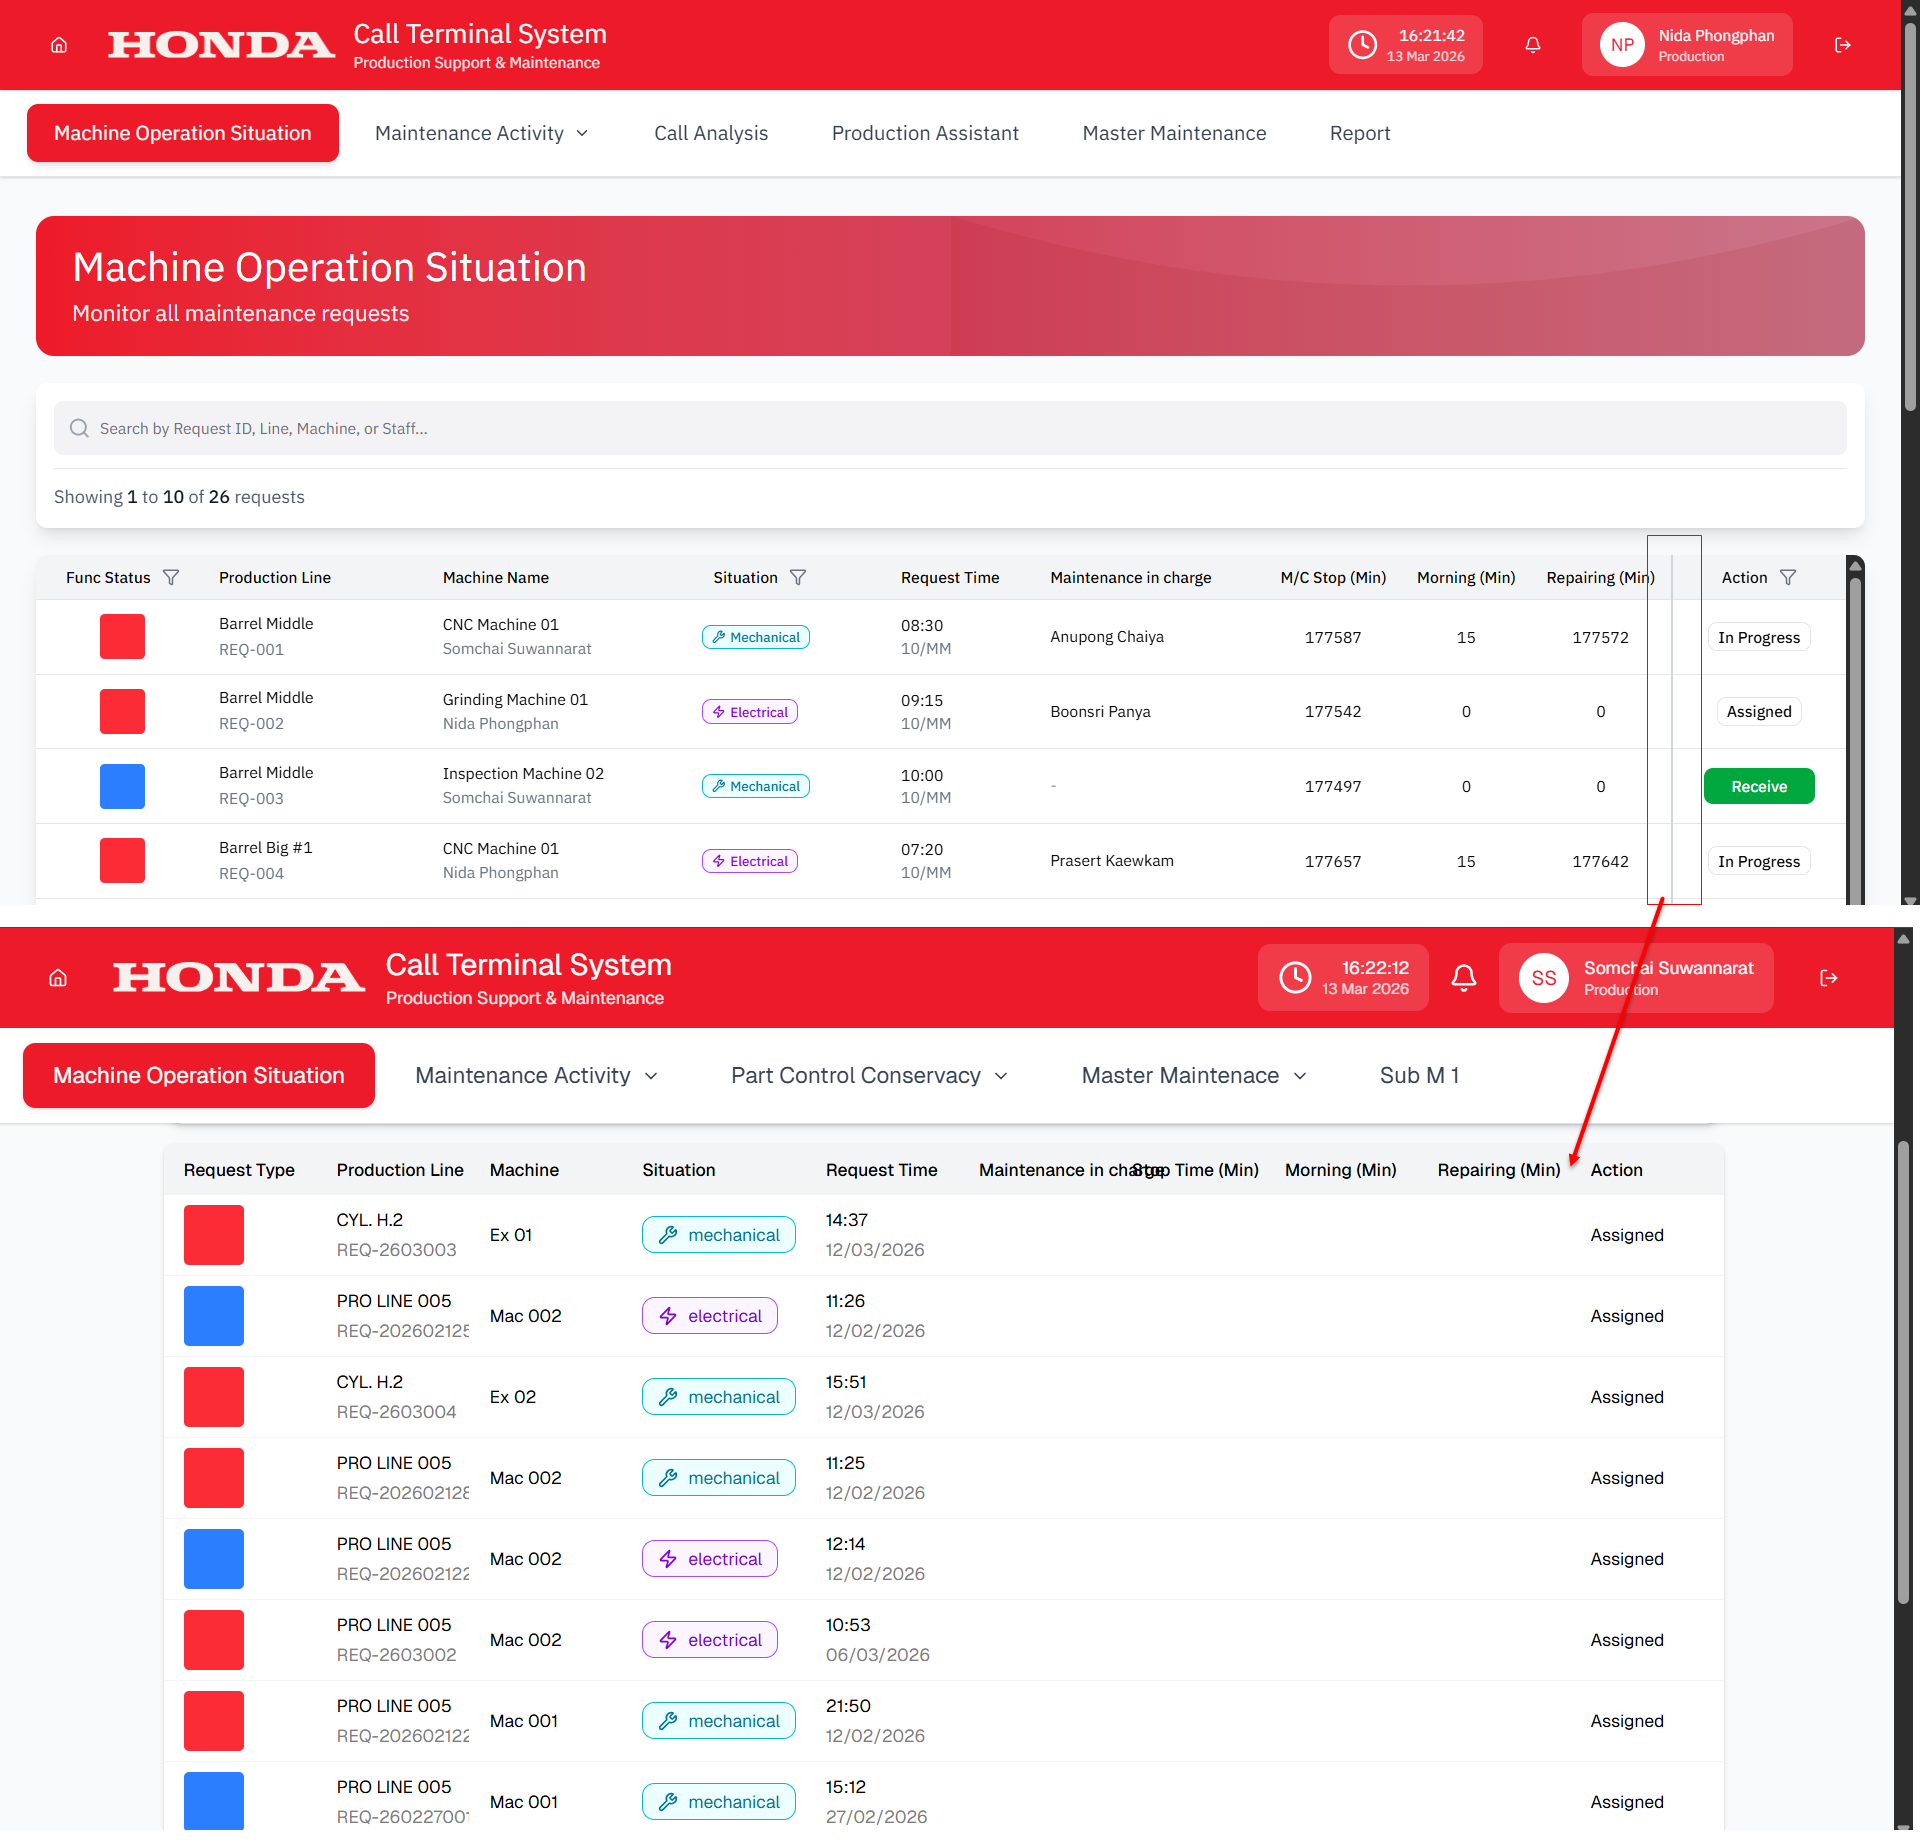Filter by Func Status funnel icon
The height and width of the screenshot is (1843, 1920).
click(171, 578)
